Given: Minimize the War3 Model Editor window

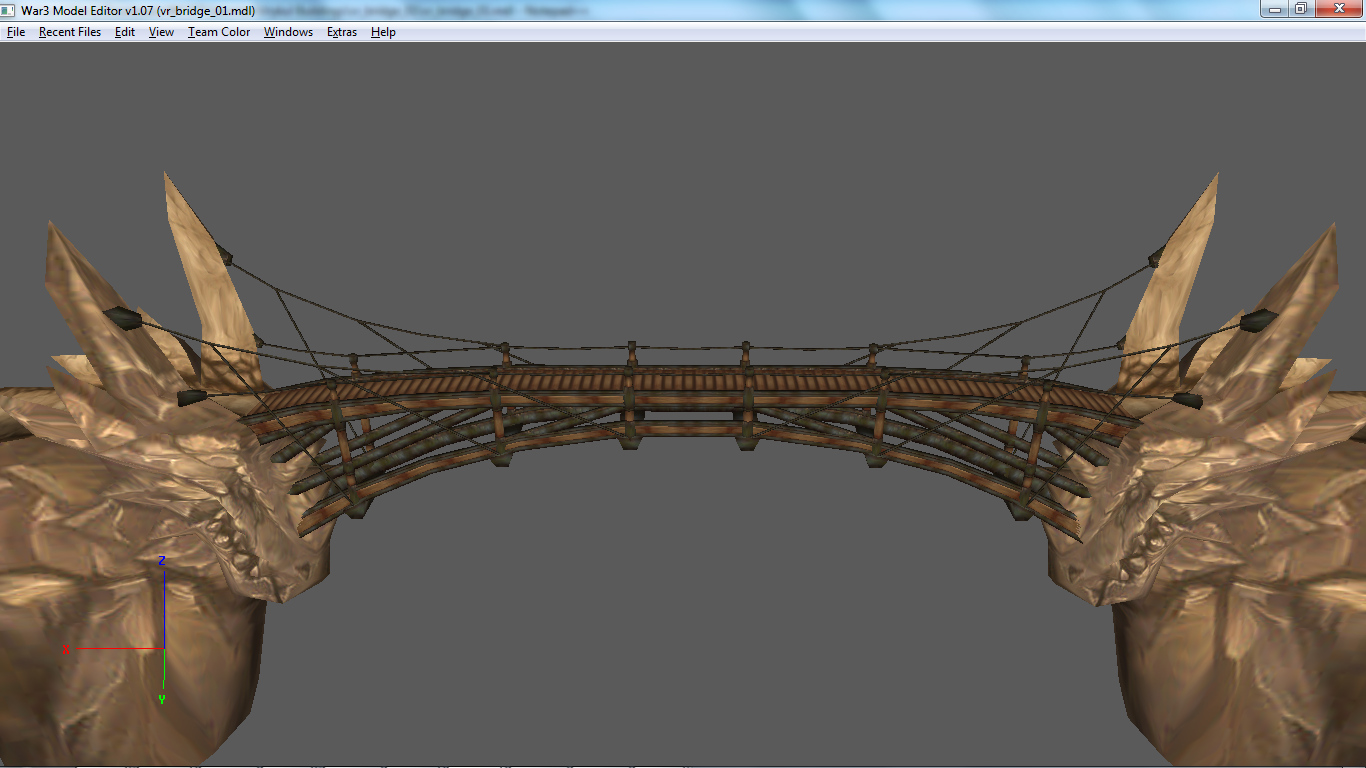Looking at the screenshot, I should coord(1273,9).
